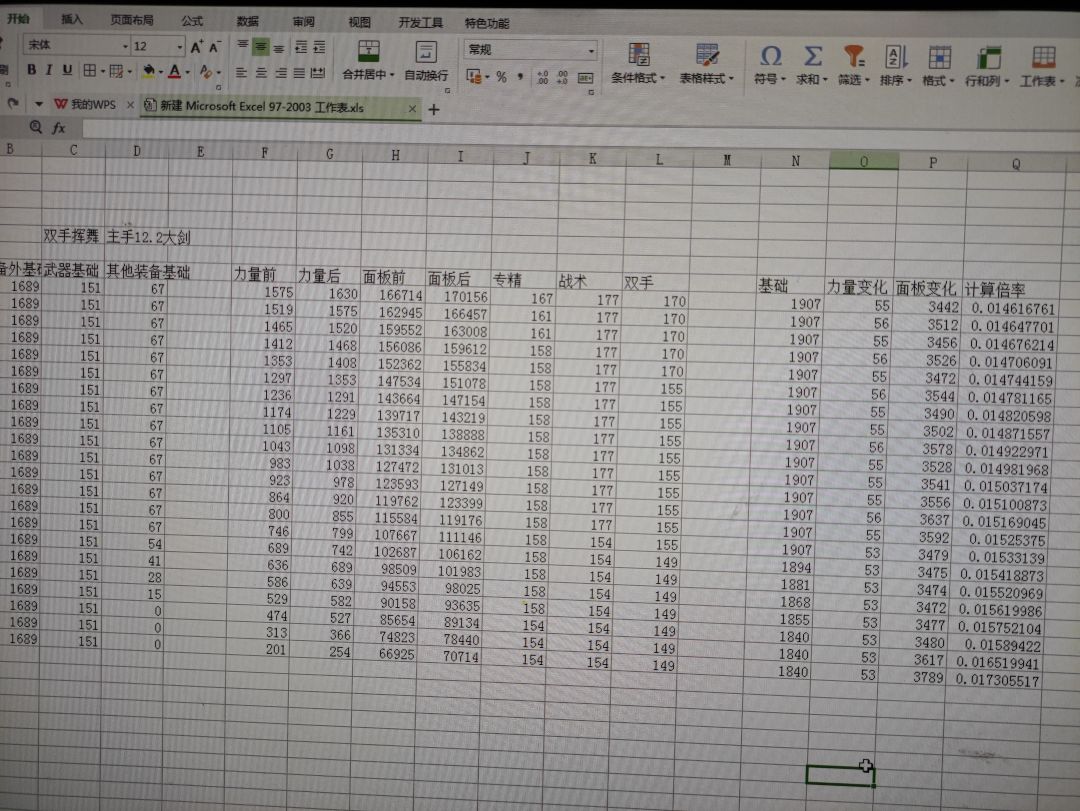This screenshot has width=1080, height=811.
Task: Click the 行和列 rows and columns icon
Action: click(988, 58)
